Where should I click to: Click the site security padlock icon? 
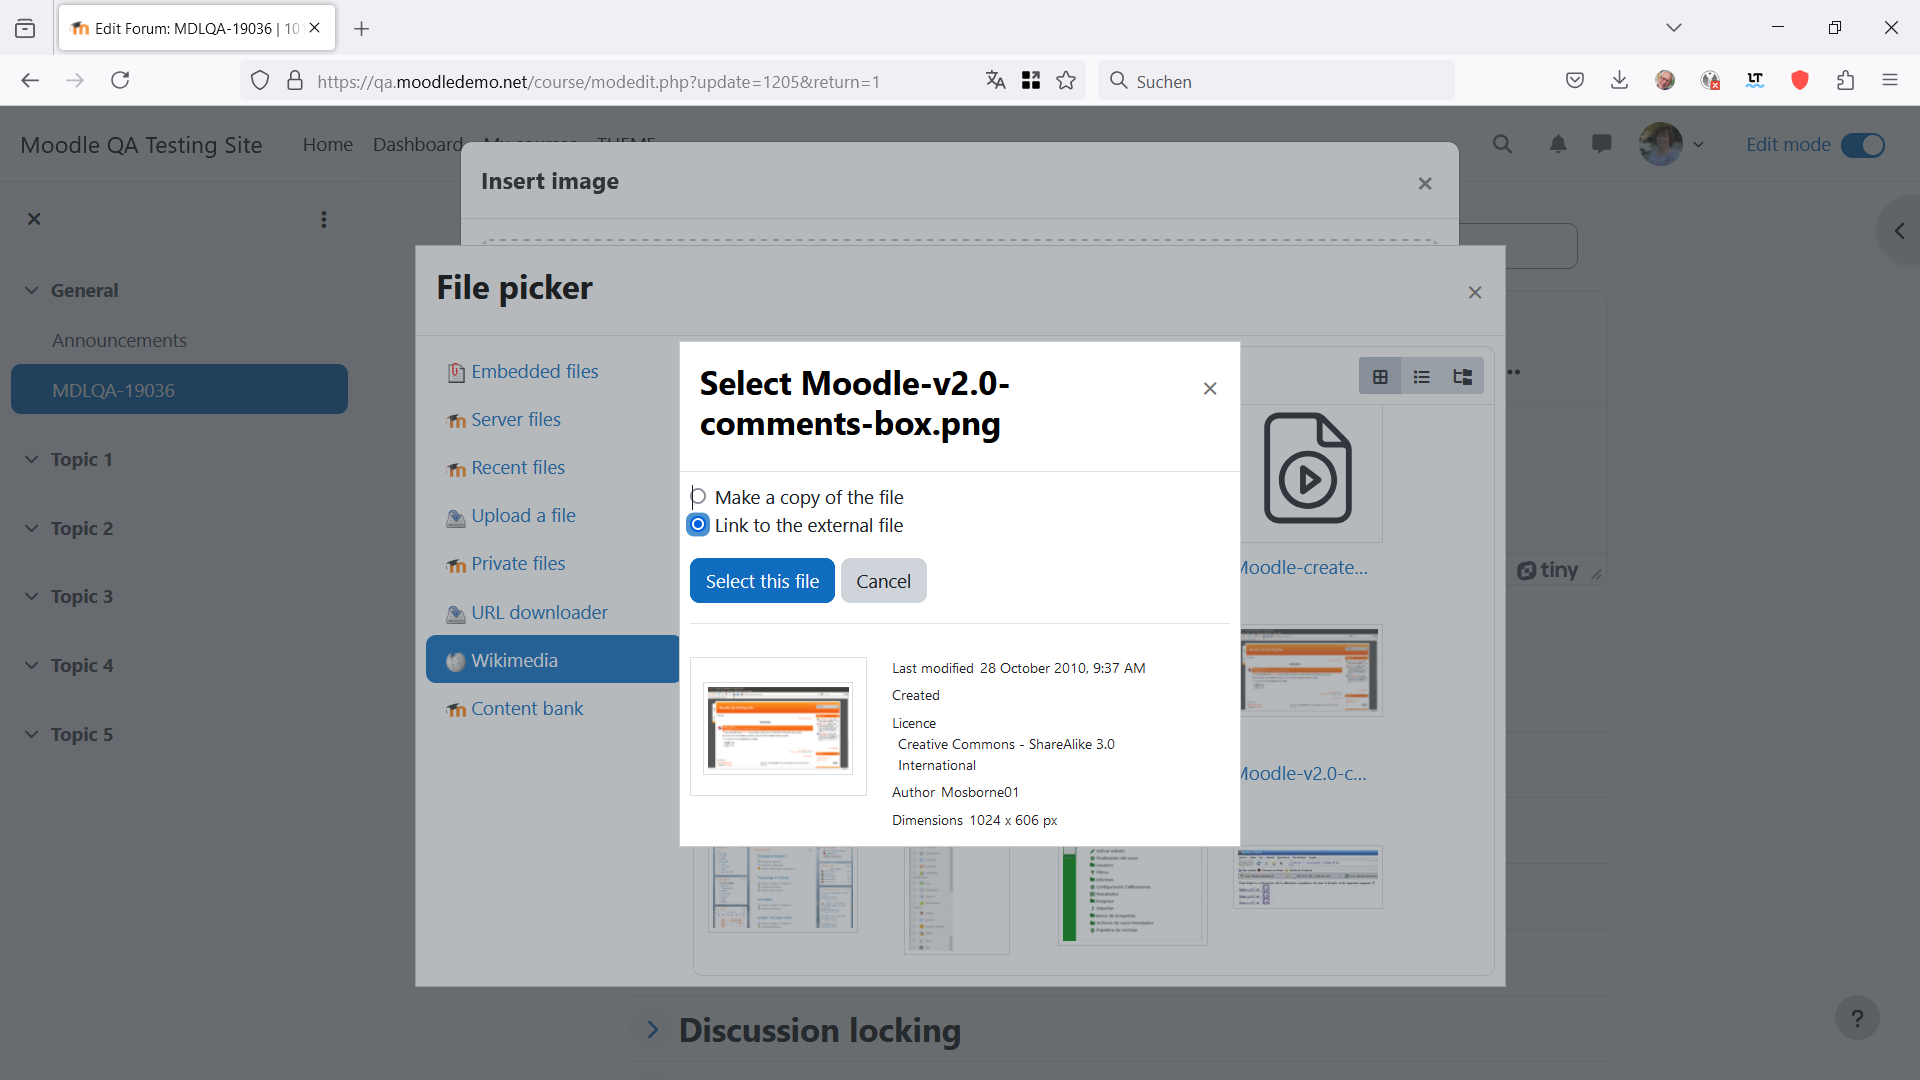tap(295, 80)
